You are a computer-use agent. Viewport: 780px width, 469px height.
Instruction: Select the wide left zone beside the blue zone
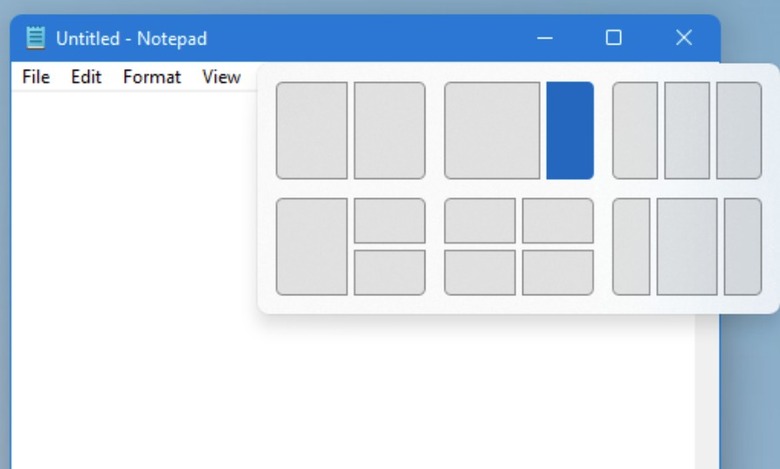click(x=492, y=131)
